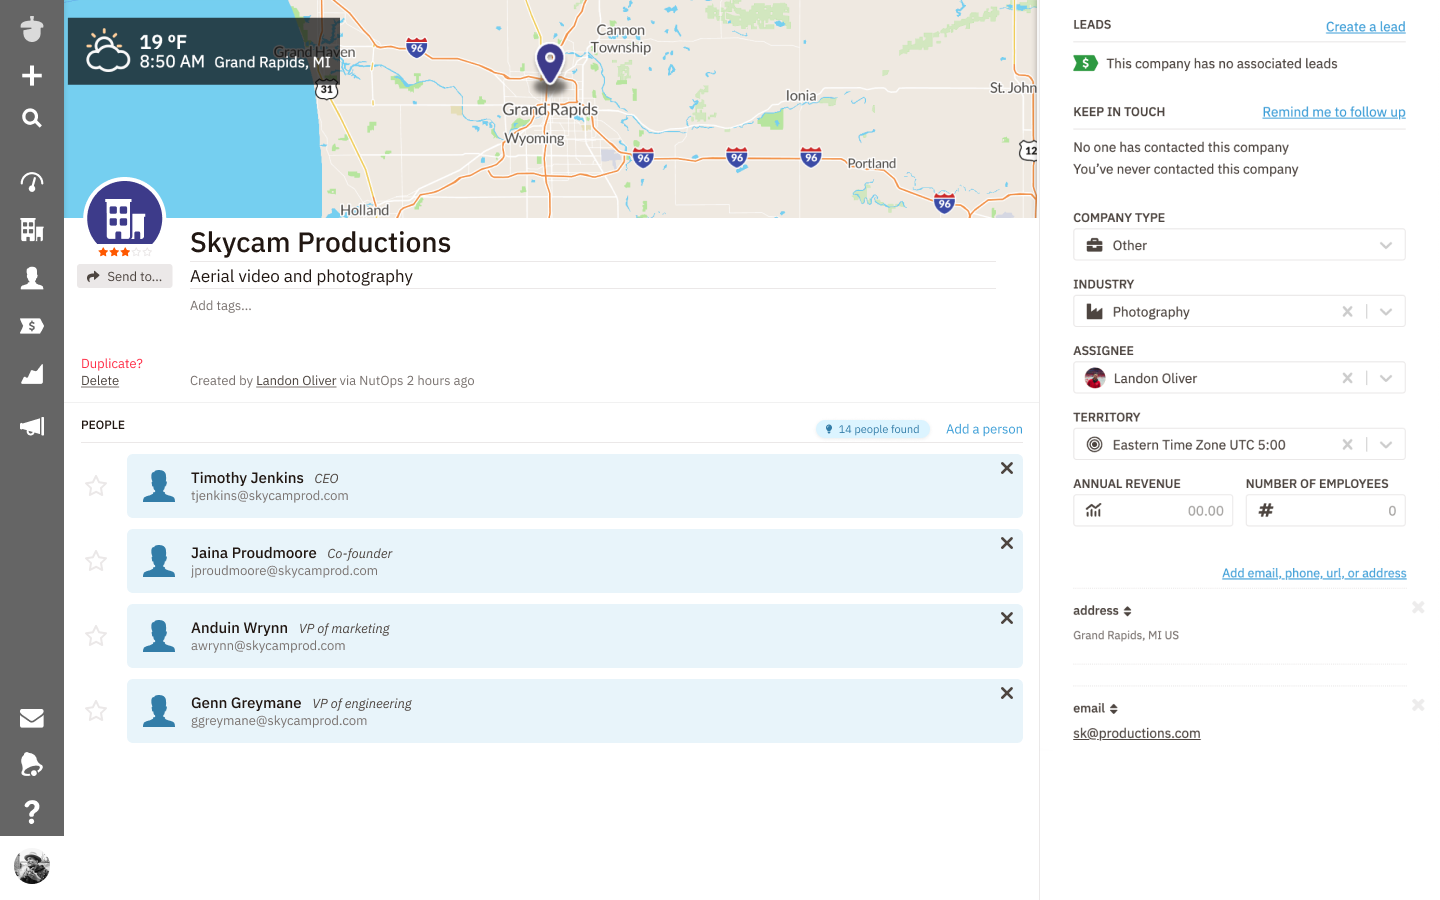Remove Anduin Wrynn with the X button

pos(1006,618)
